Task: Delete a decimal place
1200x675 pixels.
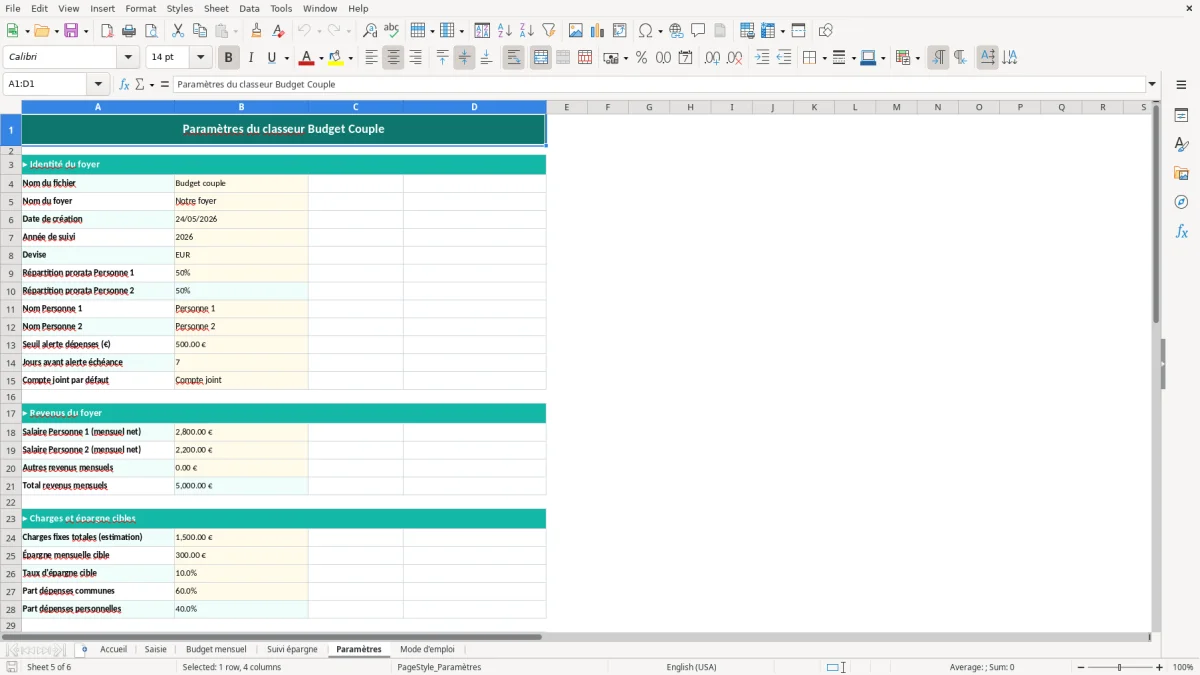Action: pyautogui.click(x=735, y=58)
